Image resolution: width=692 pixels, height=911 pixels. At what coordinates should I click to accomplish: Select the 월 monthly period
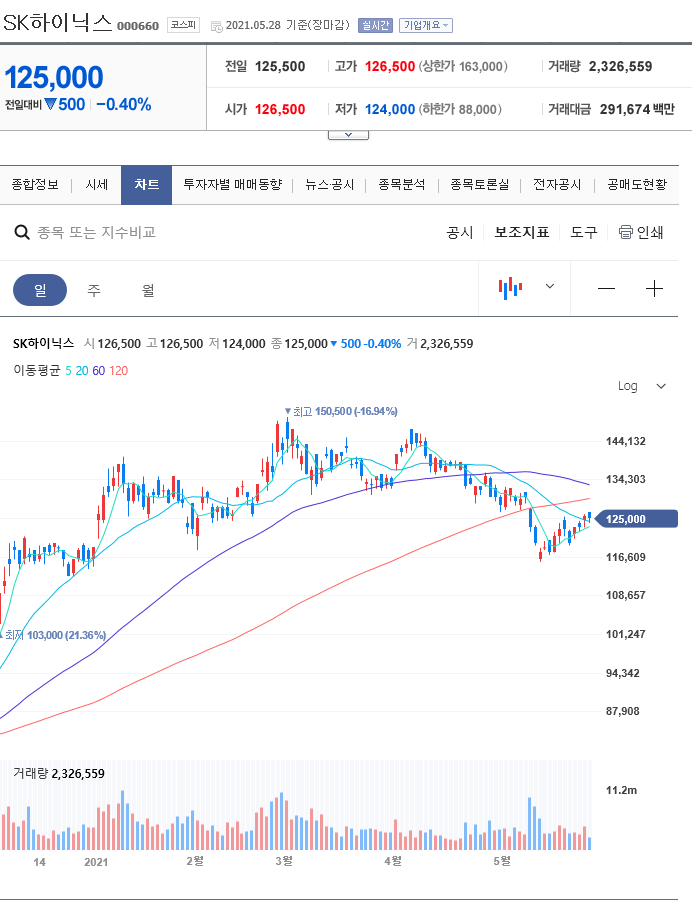(x=148, y=290)
